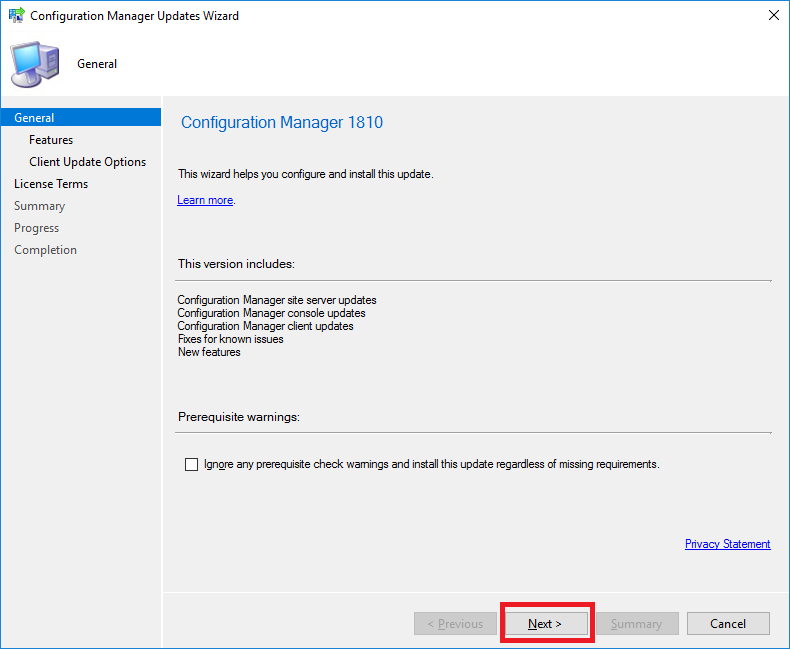
Task: Go to Features step in sidebar
Action: [51, 140]
